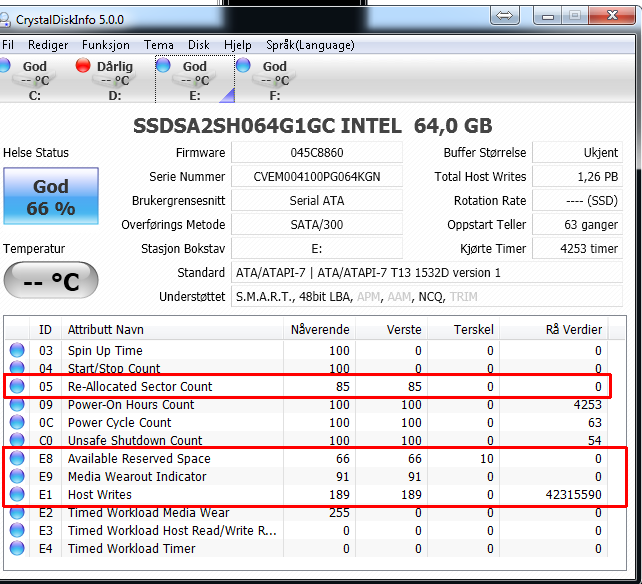Click the Attributt Navn column header
The image size is (642, 584).
(x=172, y=330)
